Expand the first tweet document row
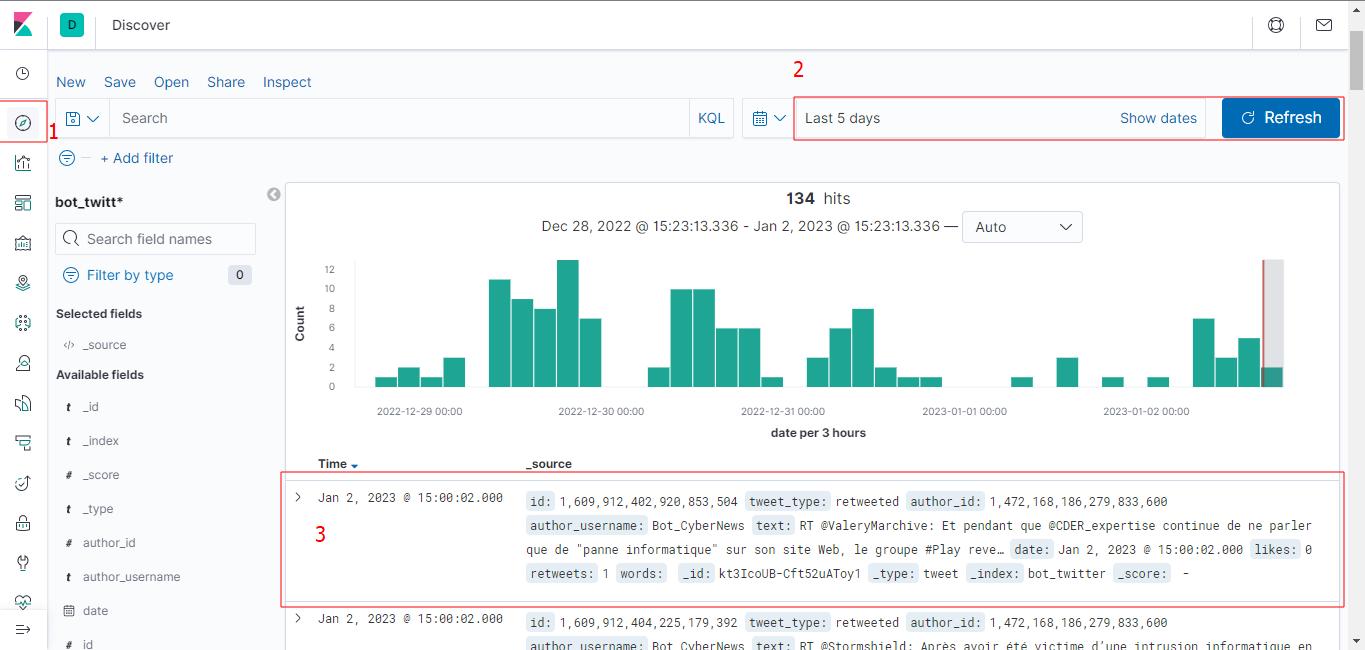 pos(298,497)
